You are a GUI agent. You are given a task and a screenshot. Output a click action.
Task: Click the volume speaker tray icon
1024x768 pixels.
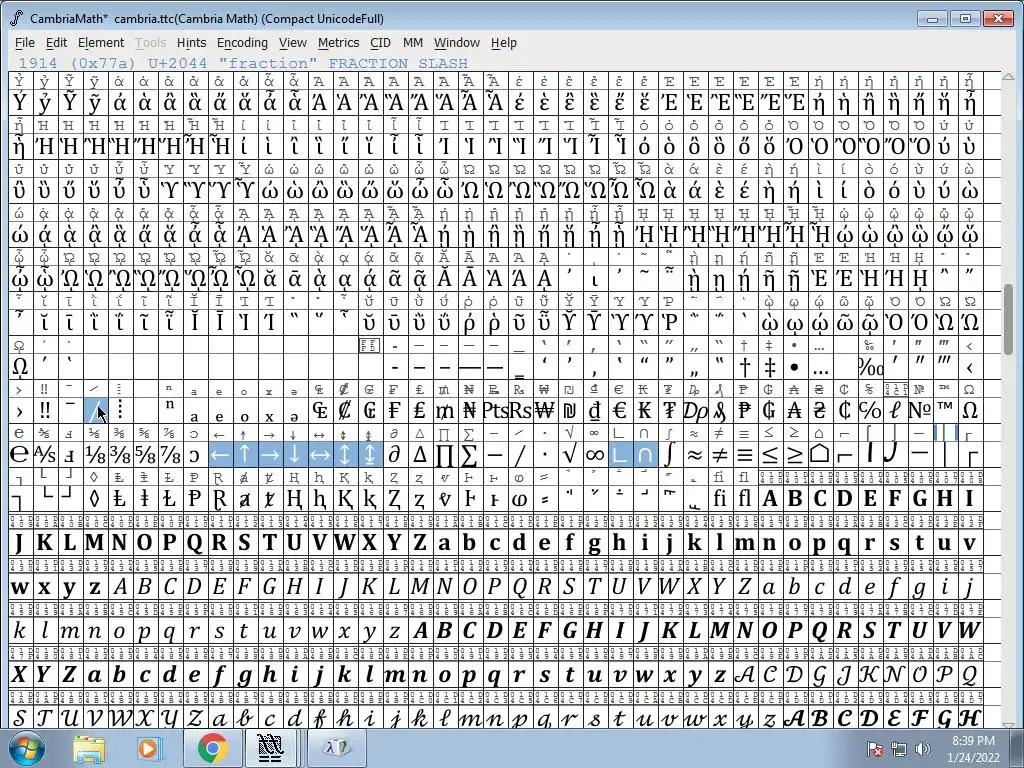click(x=923, y=748)
